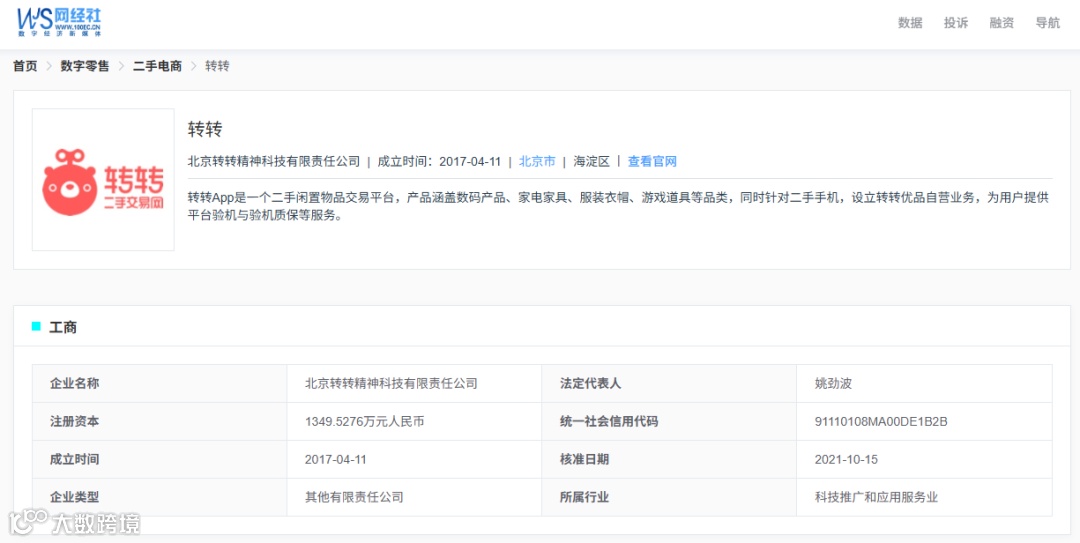Open the 数据 nav menu
The image size is (1080, 543).
click(910, 23)
